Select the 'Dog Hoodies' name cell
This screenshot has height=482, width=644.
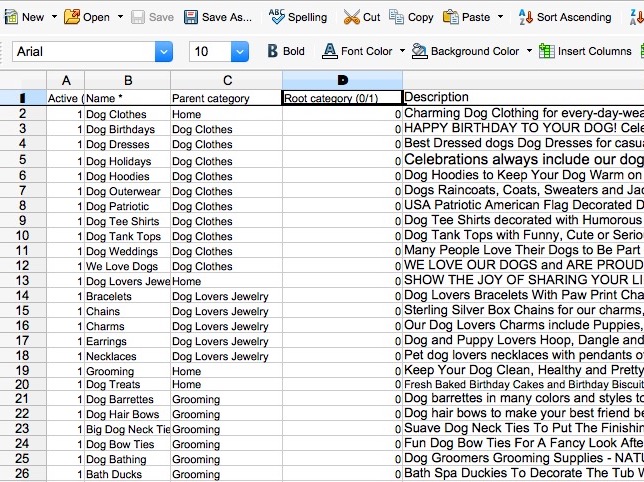128,176
